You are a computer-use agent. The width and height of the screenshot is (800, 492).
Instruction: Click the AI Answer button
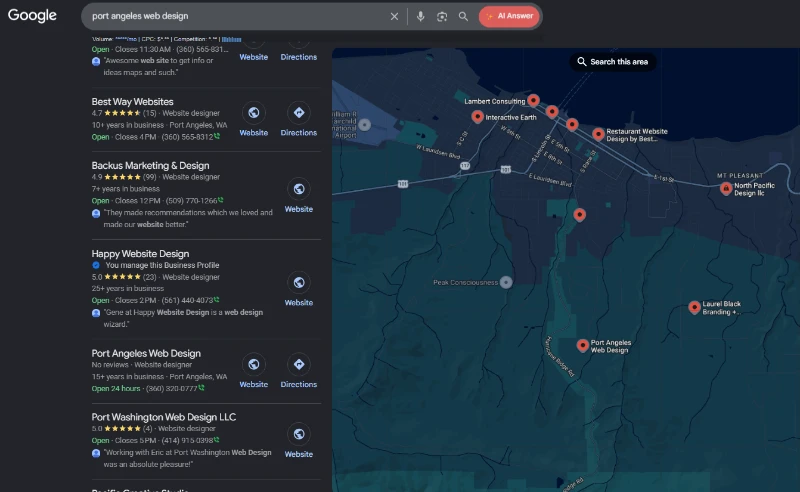coord(509,16)
